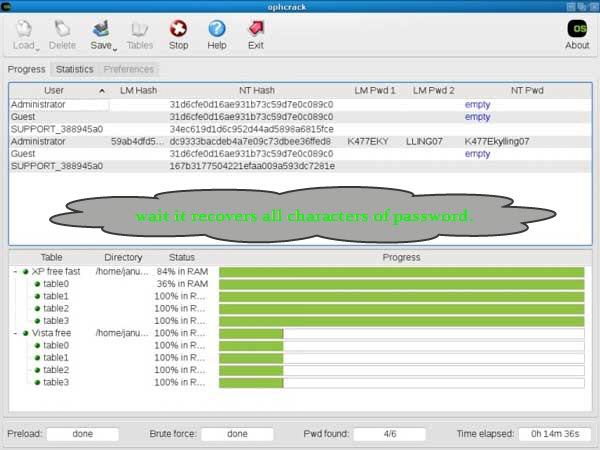Click NT password K477Ekylling07 cell
Screen dimensions: 600x450
click(x=497, y=142)
